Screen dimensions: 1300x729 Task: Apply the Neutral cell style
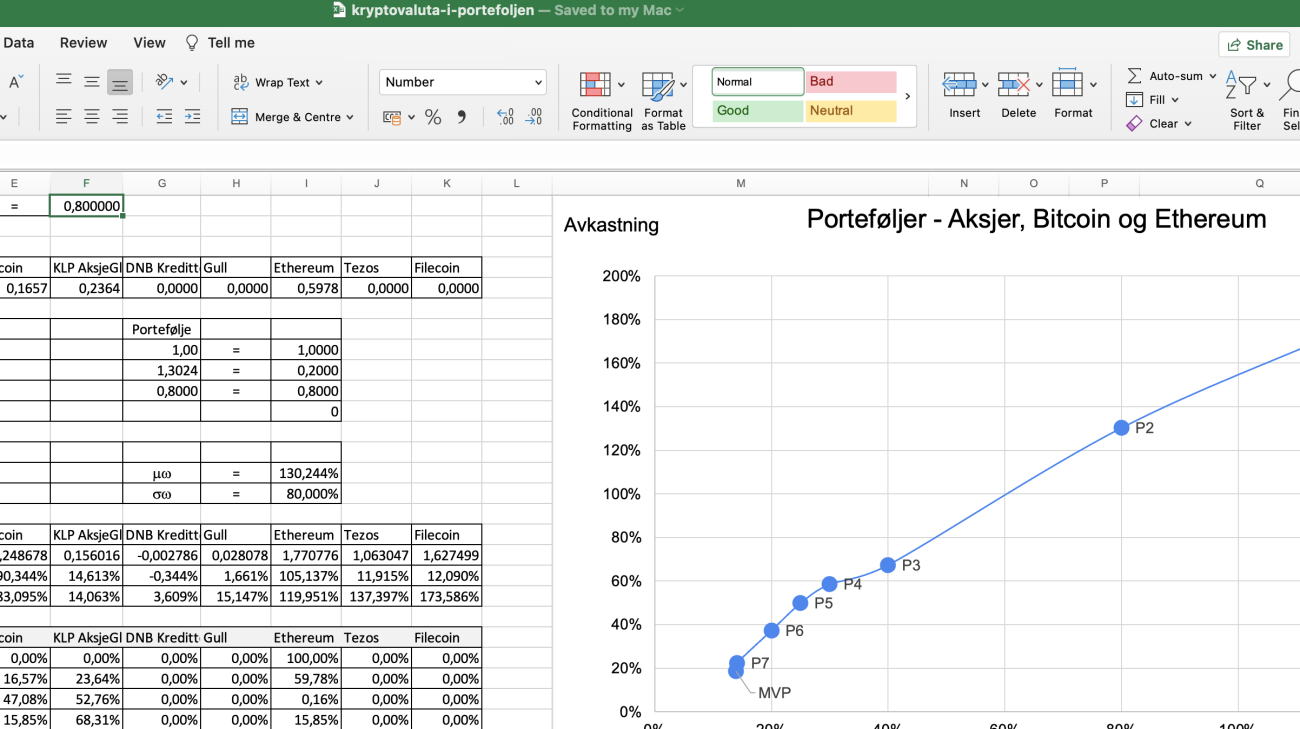pyautogui.click(x=850, y=111)
